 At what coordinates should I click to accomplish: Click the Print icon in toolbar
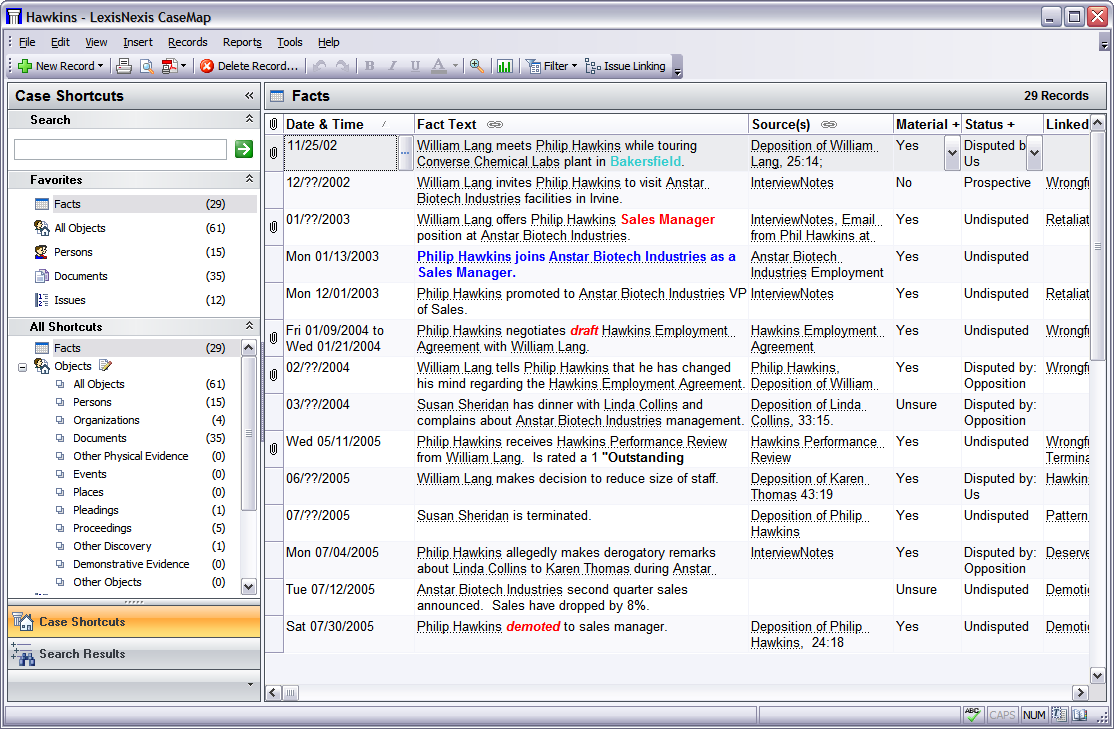(x=124, y=66)
